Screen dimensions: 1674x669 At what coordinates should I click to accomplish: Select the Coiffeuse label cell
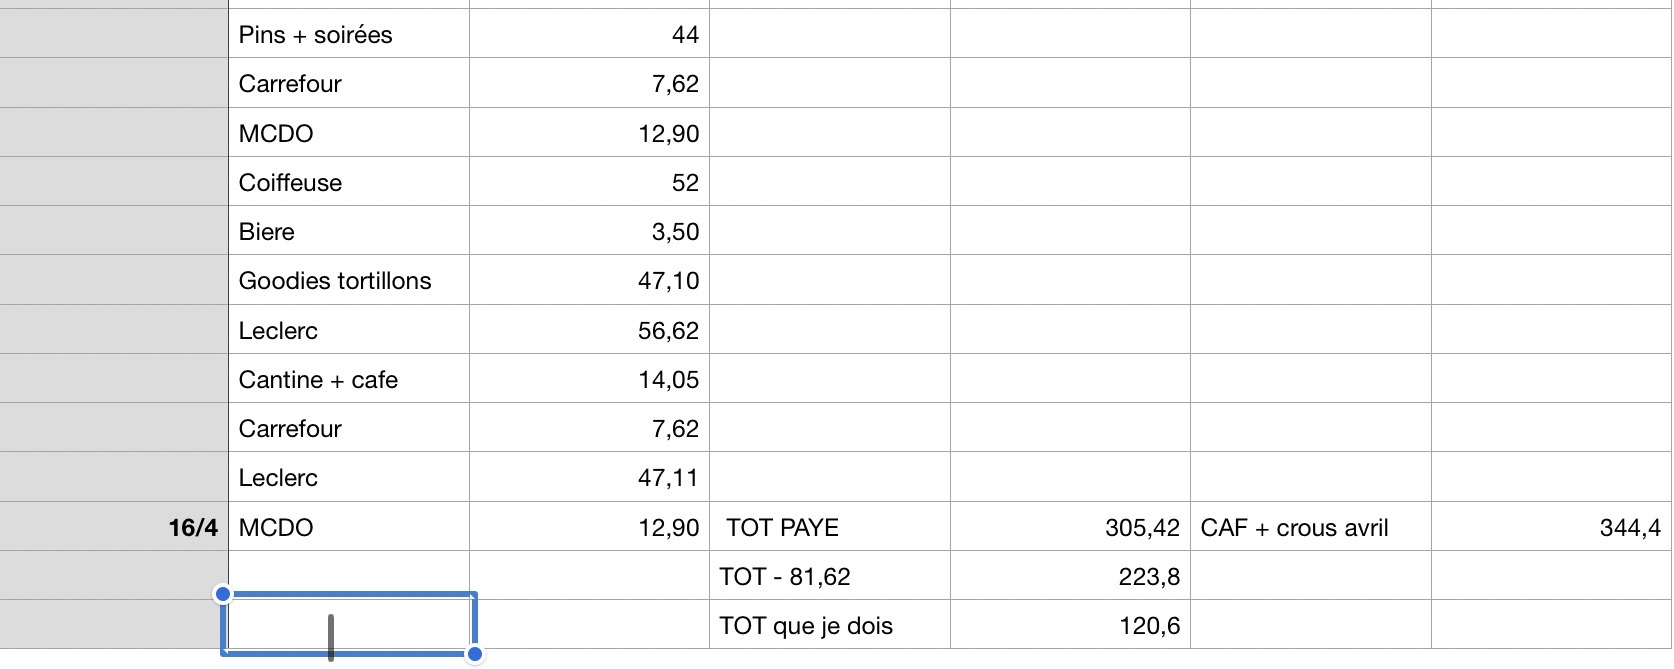pyautogui.click(x=348, y=183)
